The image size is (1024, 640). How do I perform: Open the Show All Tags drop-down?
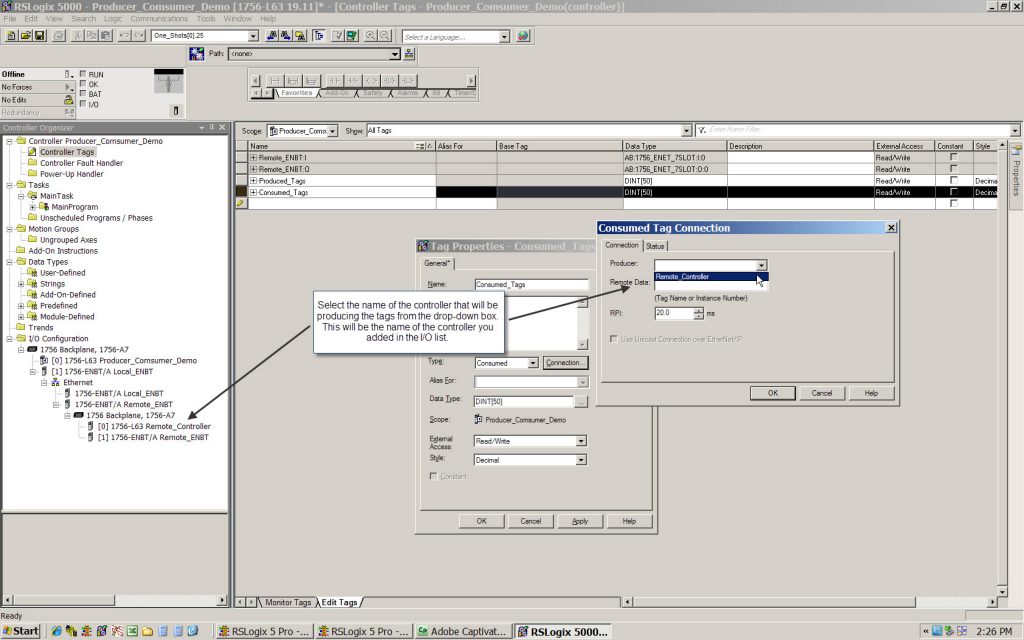tap(686, 131)
